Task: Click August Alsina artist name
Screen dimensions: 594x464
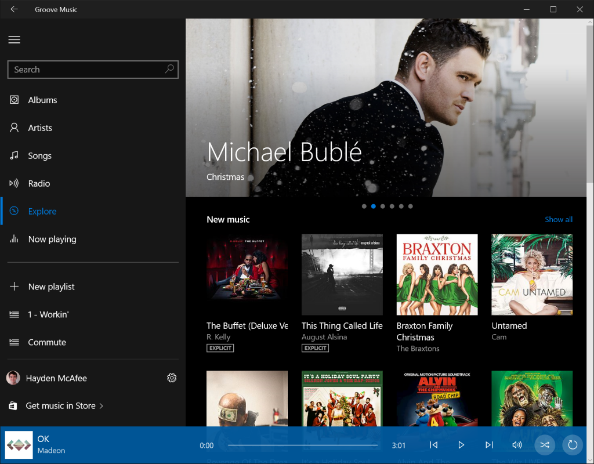Action: click(x=324, y=337)
